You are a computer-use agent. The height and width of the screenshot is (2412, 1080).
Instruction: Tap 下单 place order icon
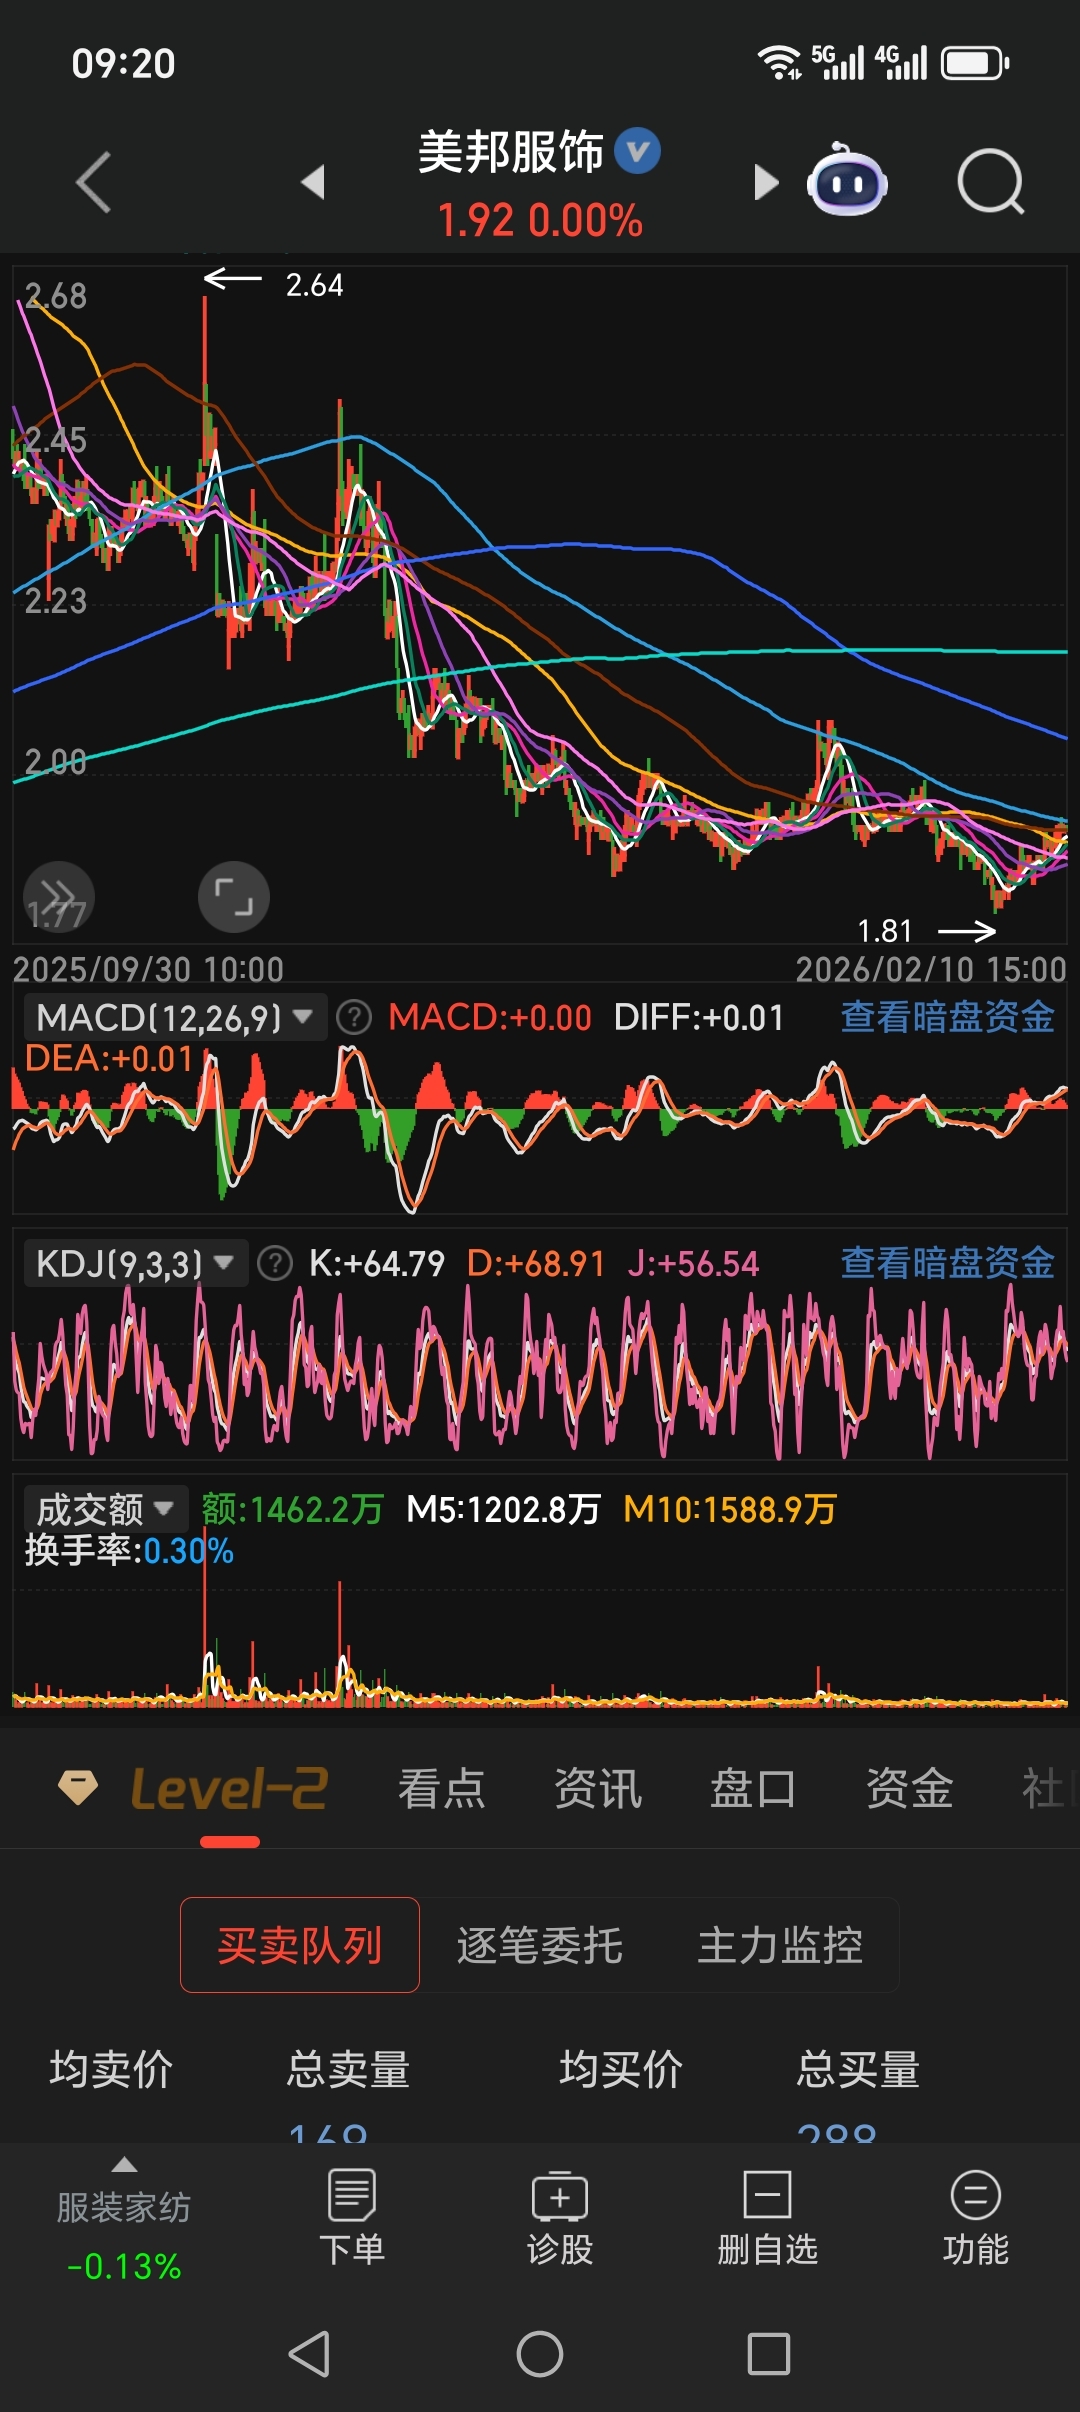point(352,2216)
